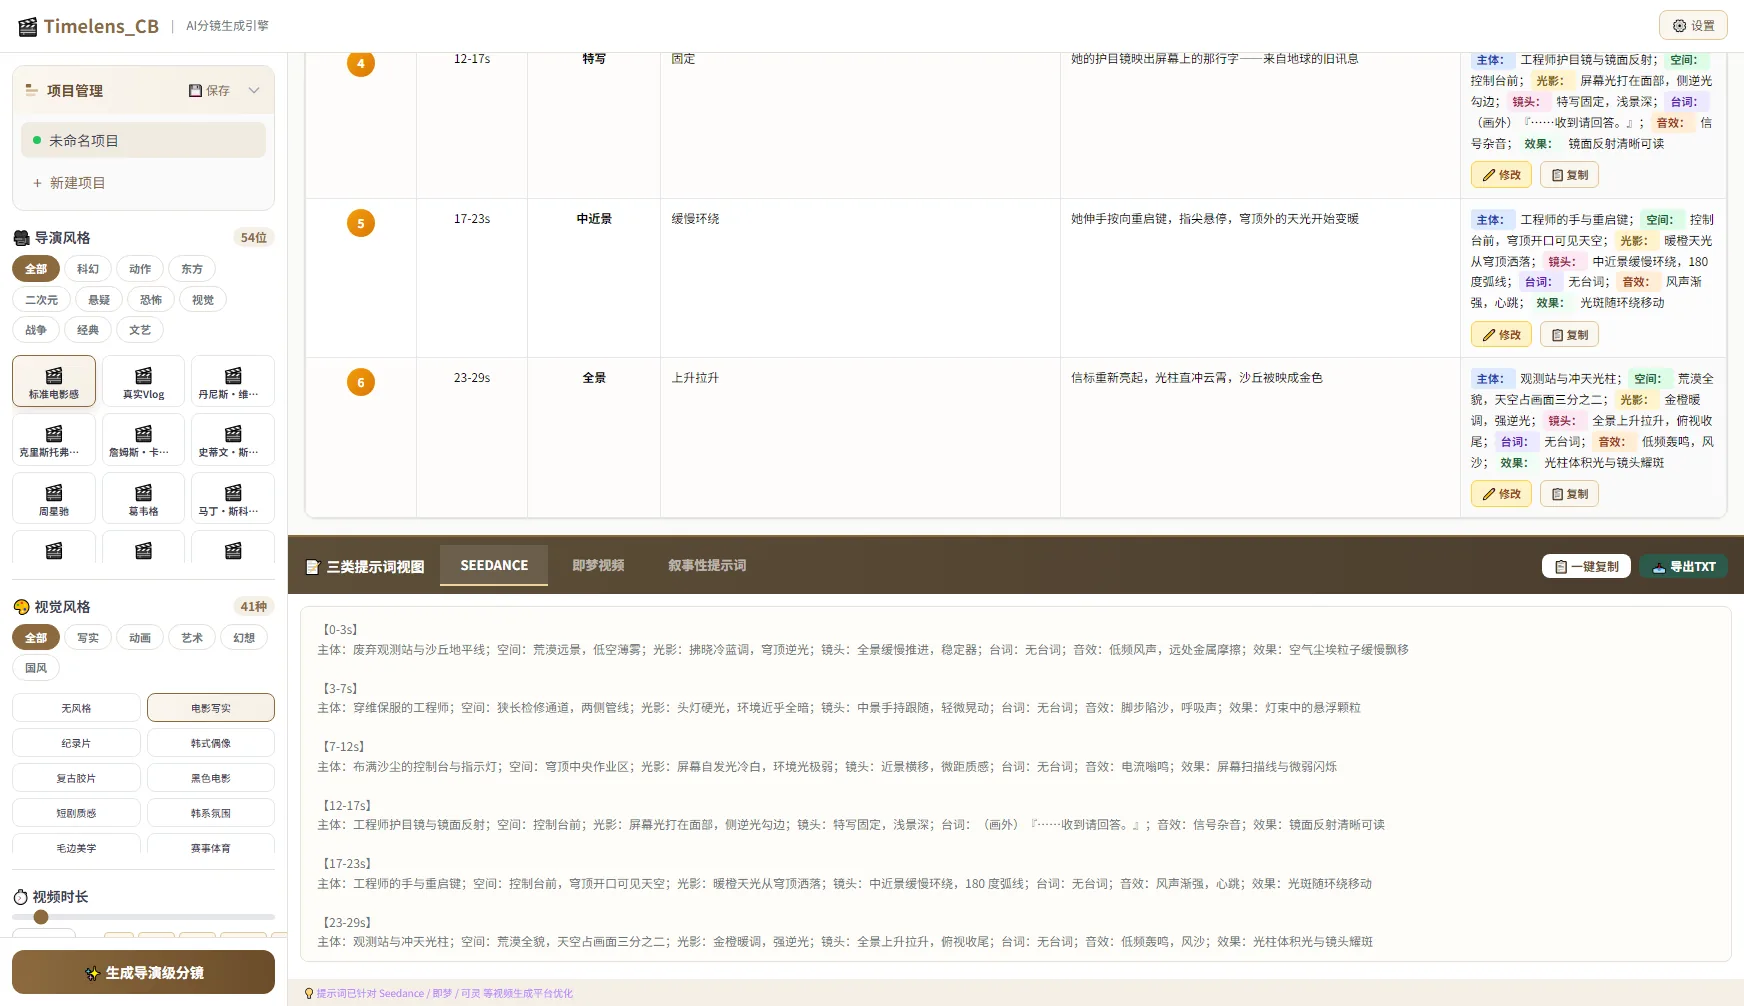
Task: Select the 无风格 visual style option
Action: point(76,708)
